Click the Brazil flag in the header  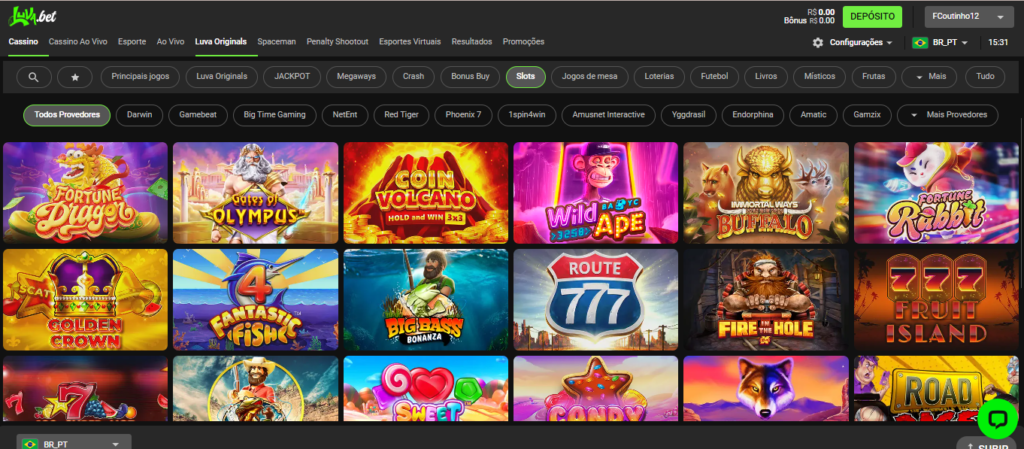[920, 43]
